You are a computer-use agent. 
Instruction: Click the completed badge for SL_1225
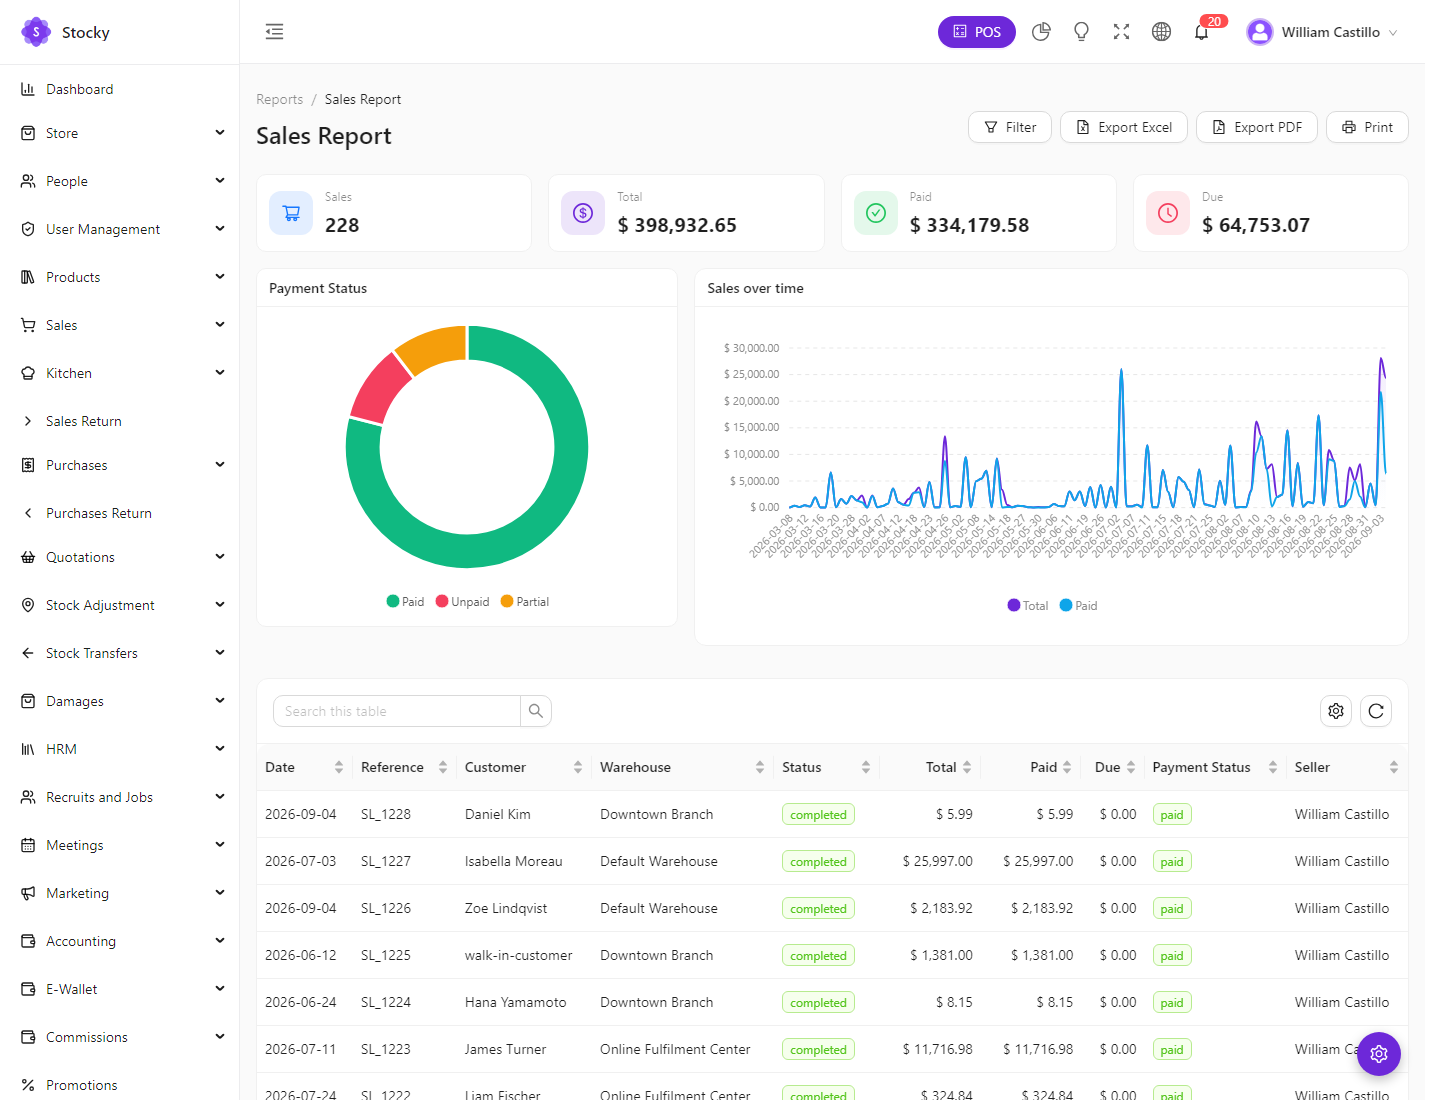coord(818,956)
